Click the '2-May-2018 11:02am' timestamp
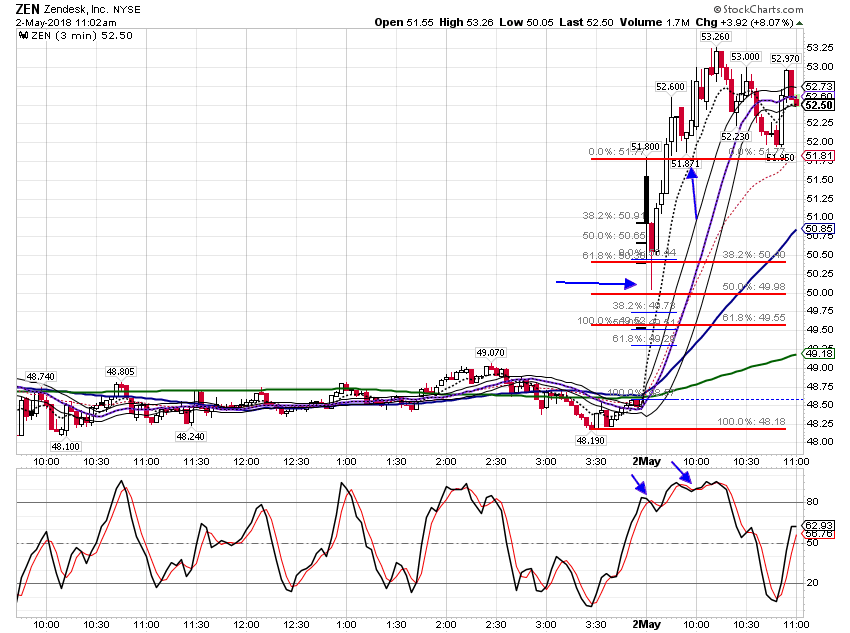Screen dimensions: 850x633 66,23
